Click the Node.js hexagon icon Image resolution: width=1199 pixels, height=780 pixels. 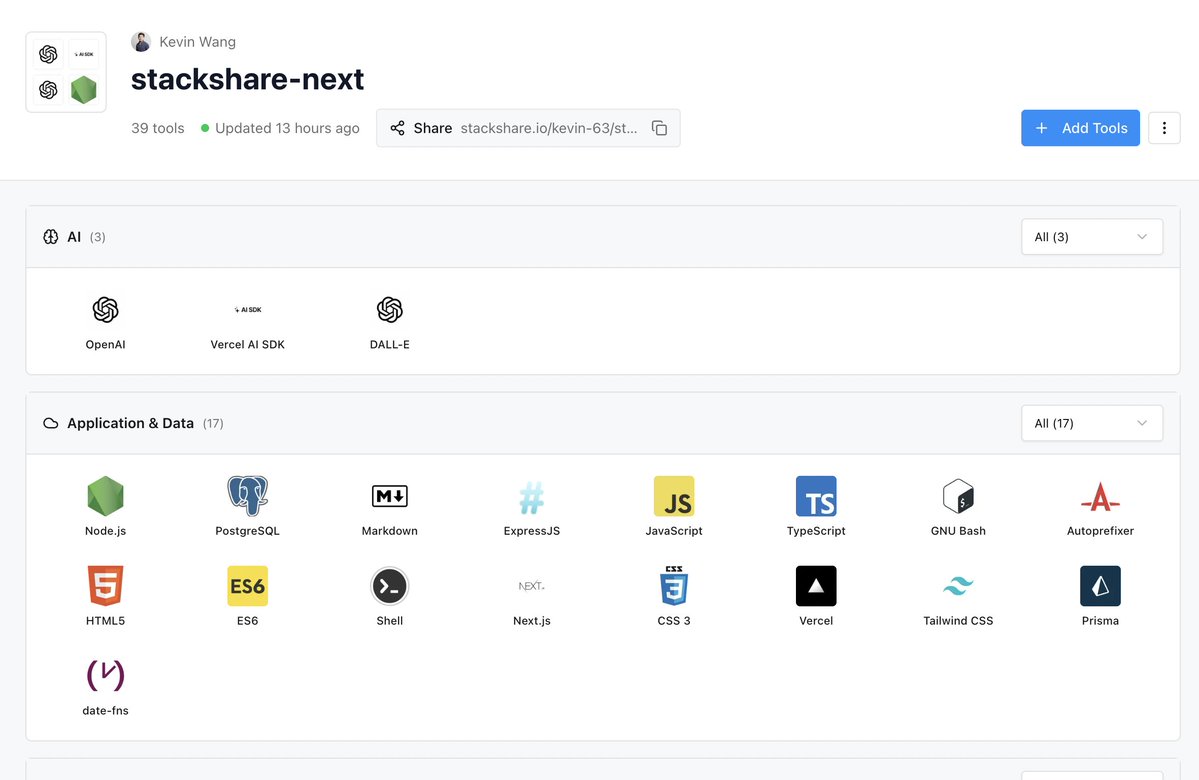tap(106, 496)
